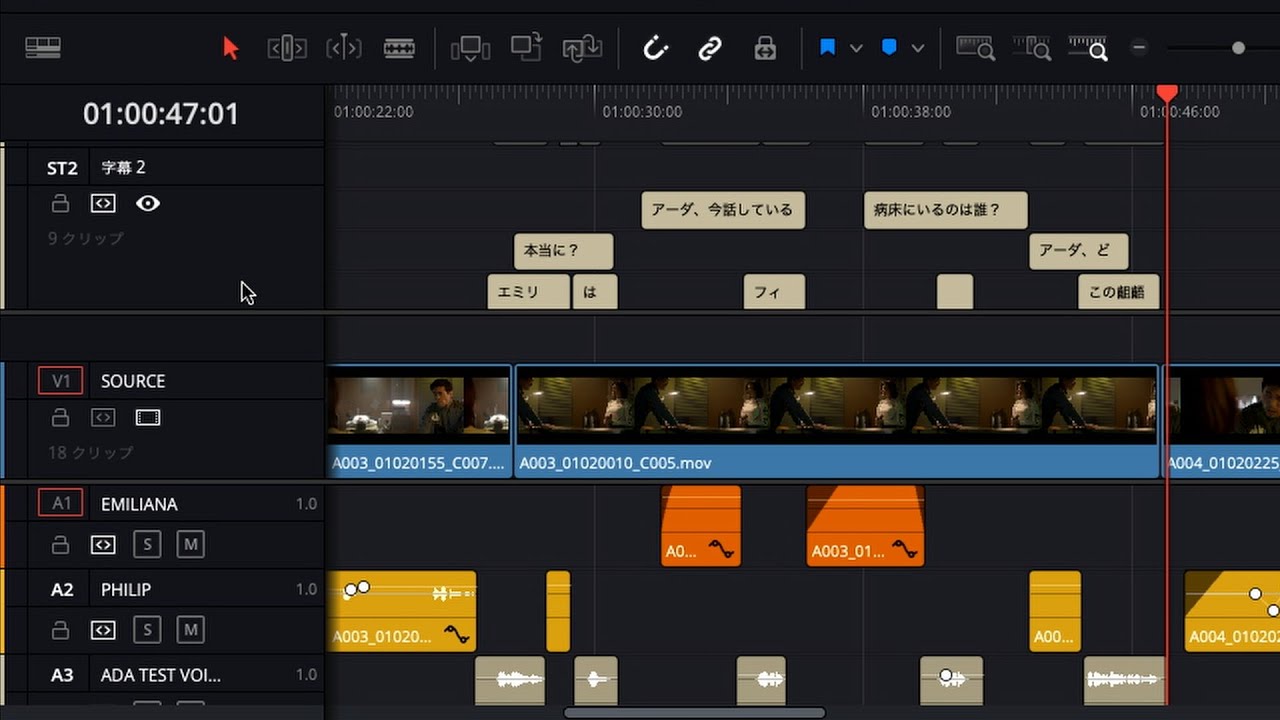Viewport: 1280px width, 720px height.
Task: Click the red playhead handle on ruler
Action: pos(1167,94)
